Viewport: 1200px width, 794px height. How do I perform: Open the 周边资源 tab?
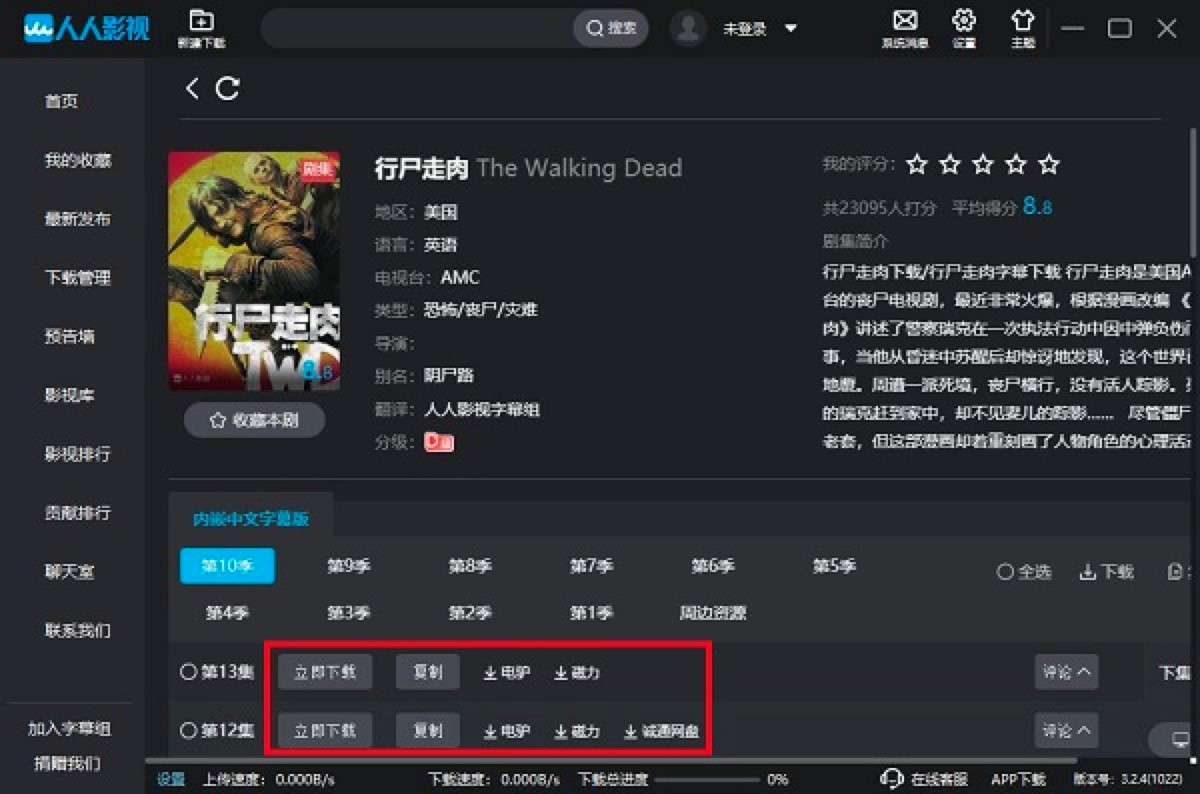(713, 612)
